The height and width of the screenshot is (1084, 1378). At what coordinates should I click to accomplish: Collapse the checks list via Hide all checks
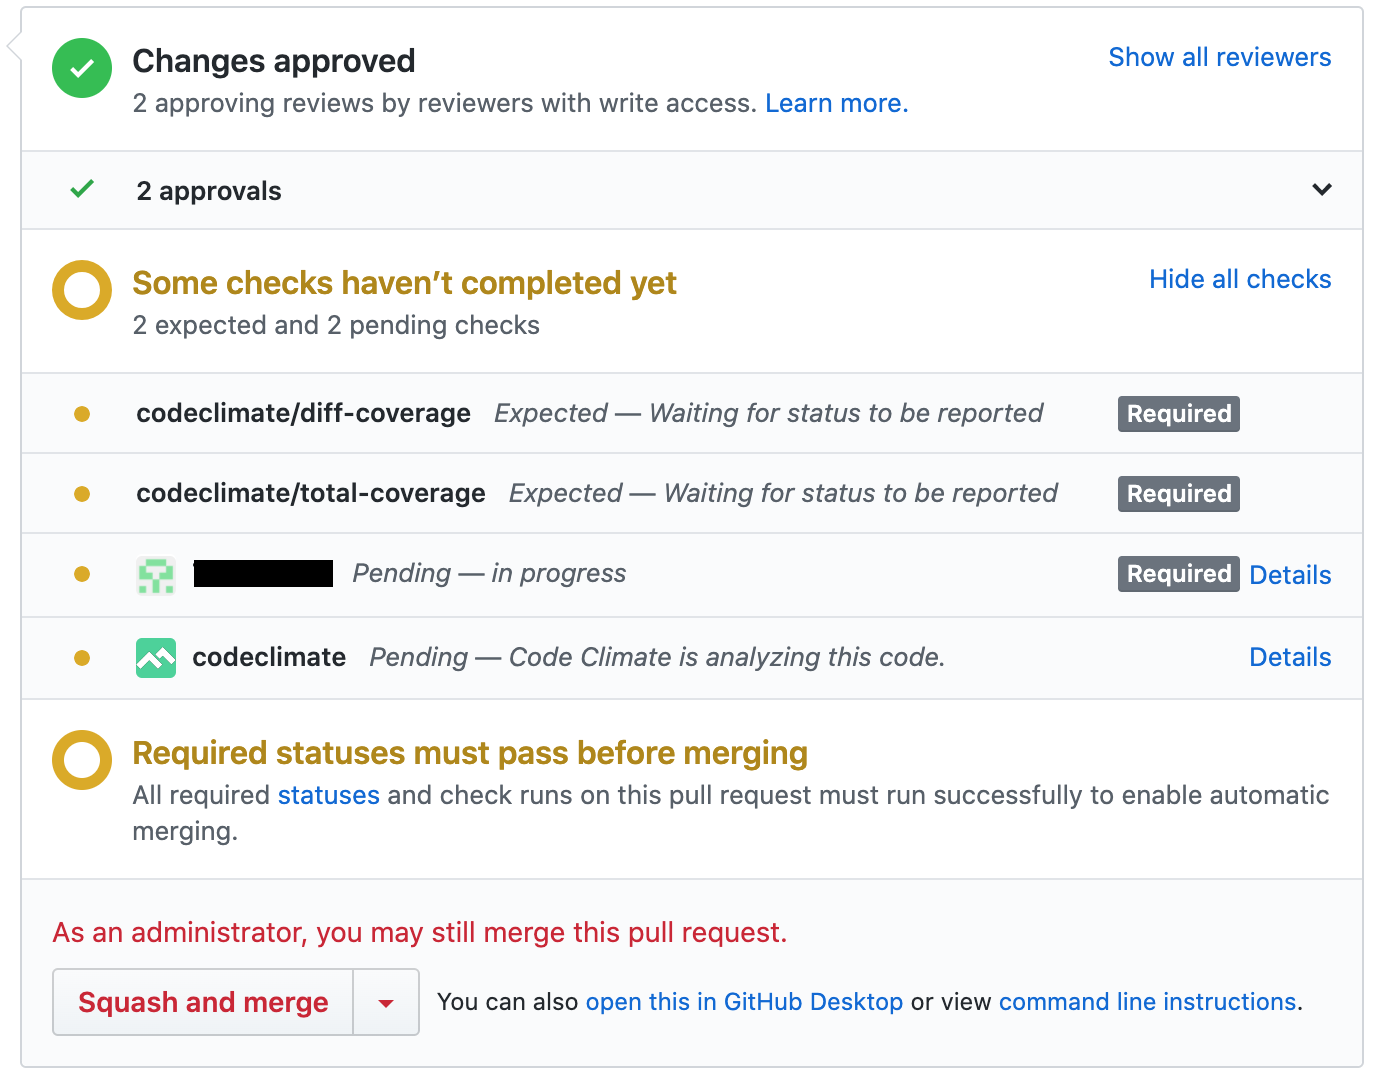coord(1239,279)
